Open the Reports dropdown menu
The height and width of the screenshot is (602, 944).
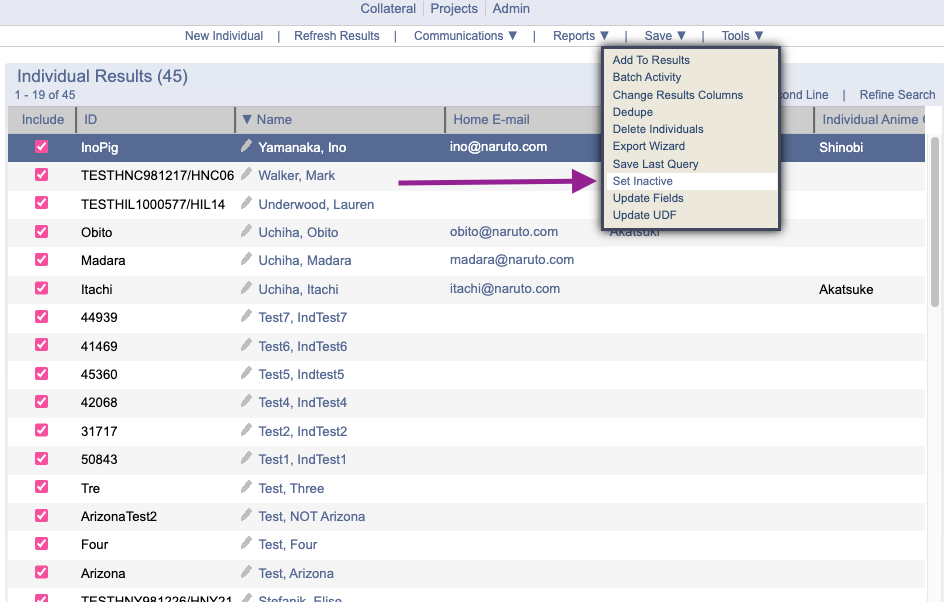581,36
